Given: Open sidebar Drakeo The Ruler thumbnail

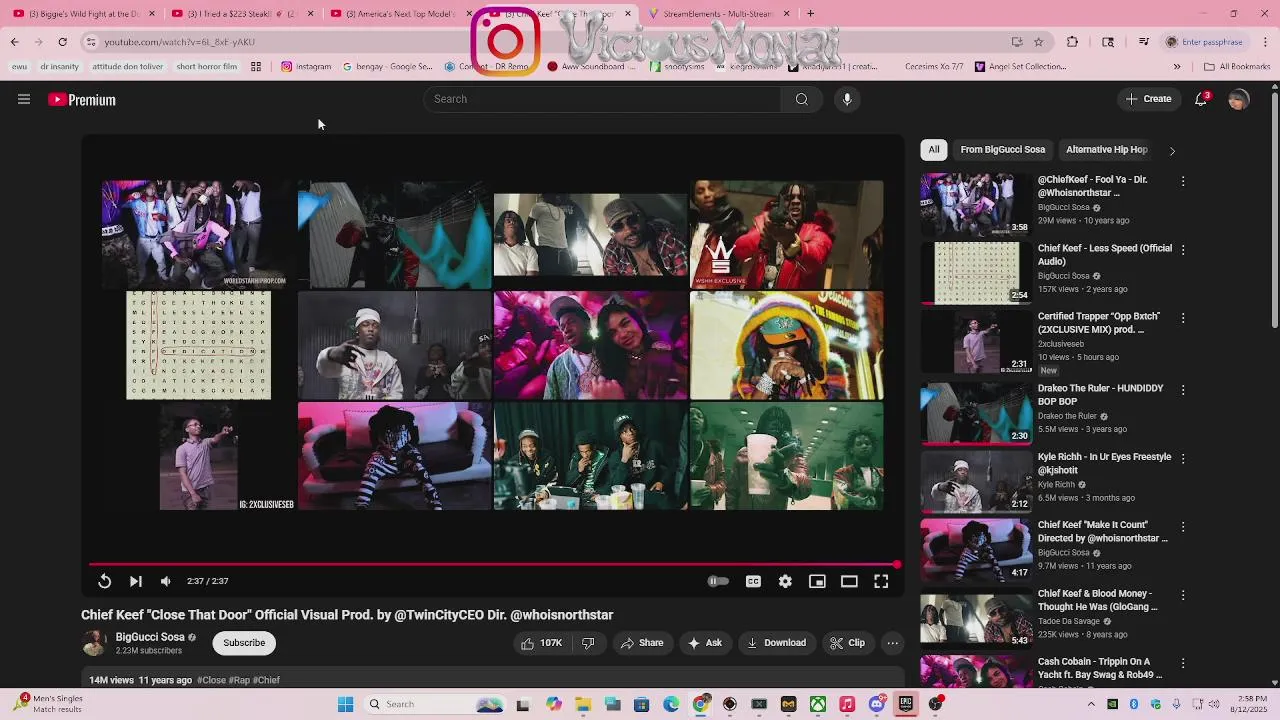Looking at the screenshot, I should [976, 413].
